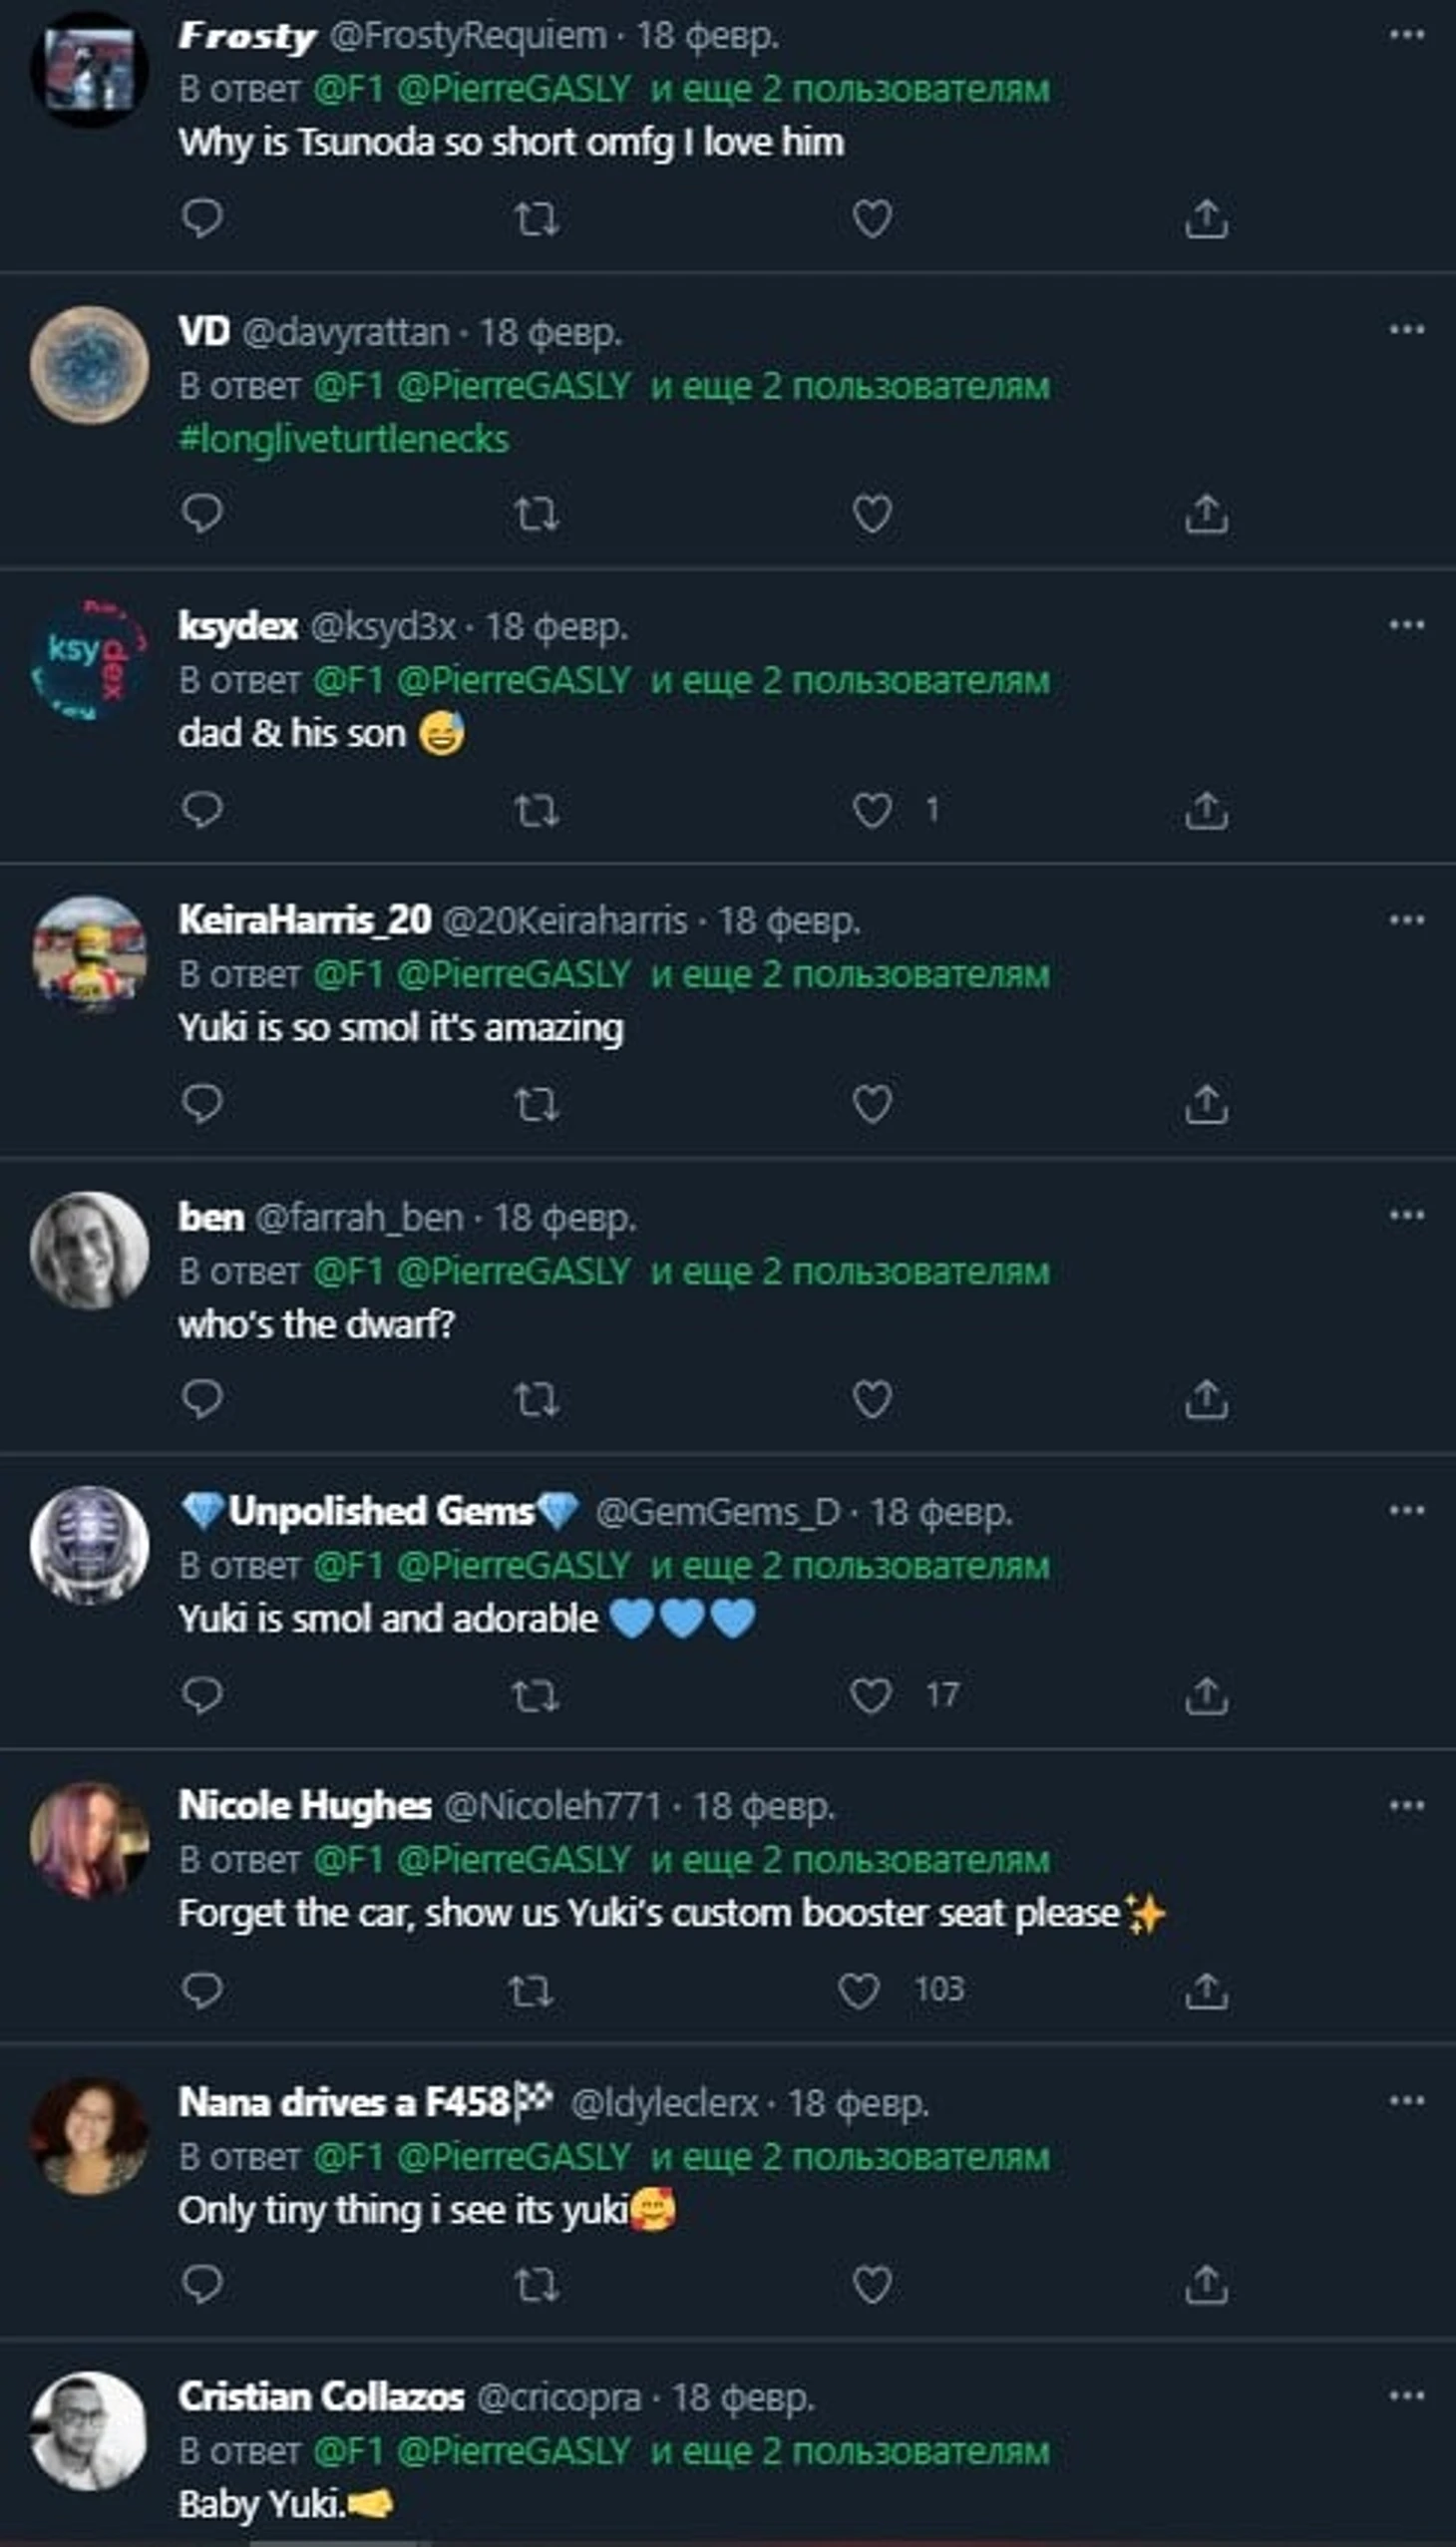Open more options for Frosty's tweet
The width and height of the screenshot is (1456, 2547).
(x=1406, y=36)
